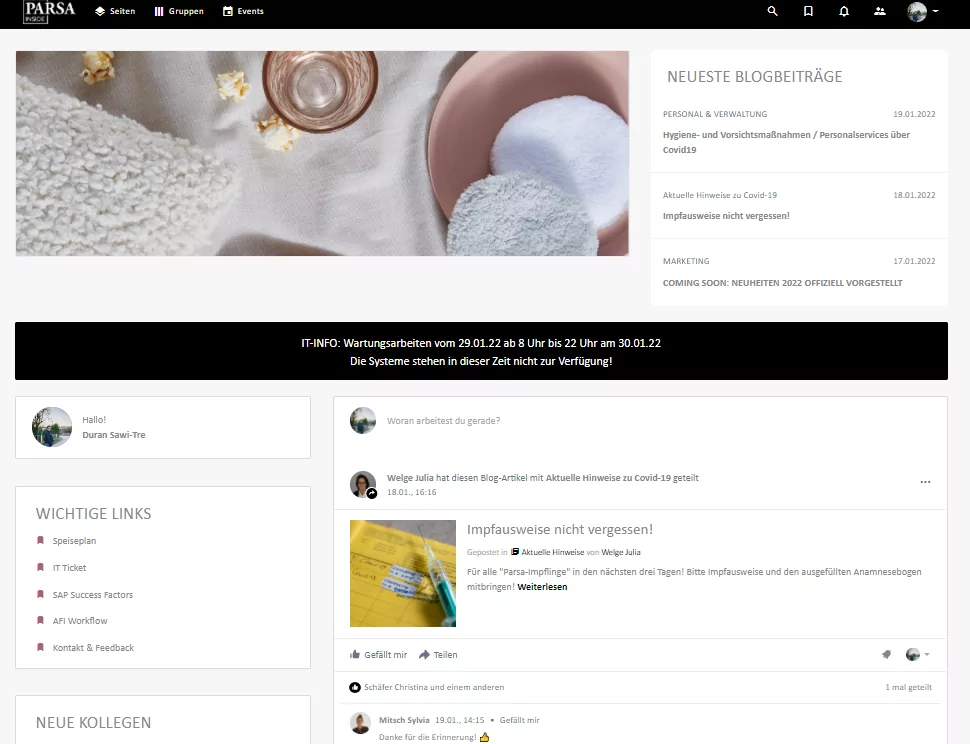Like Mitsch Sylvia's comment
The image size is (970, 744).
click(x=519, y=720)
